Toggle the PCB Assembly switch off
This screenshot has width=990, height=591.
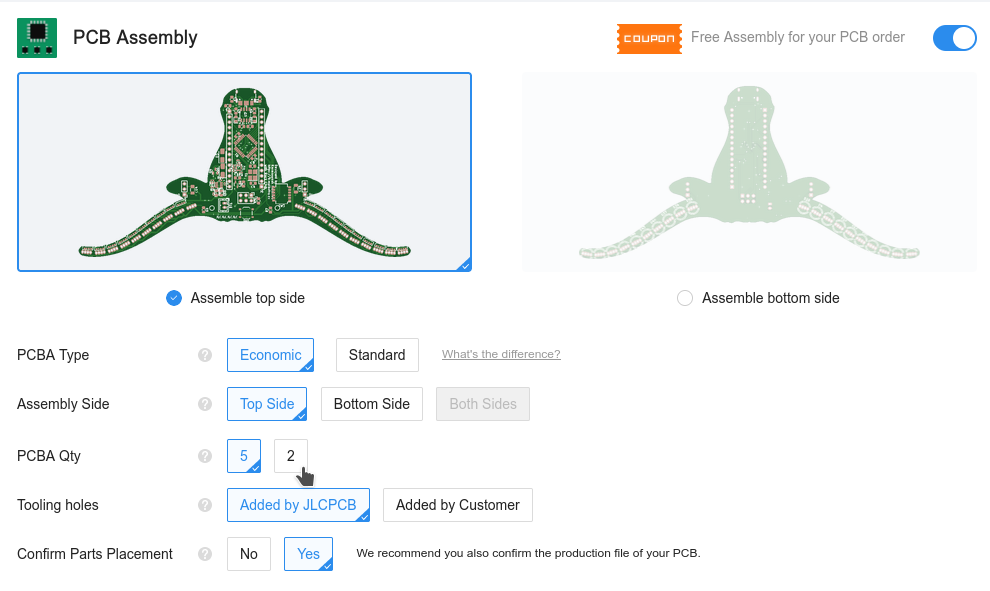tap(954, 38)
